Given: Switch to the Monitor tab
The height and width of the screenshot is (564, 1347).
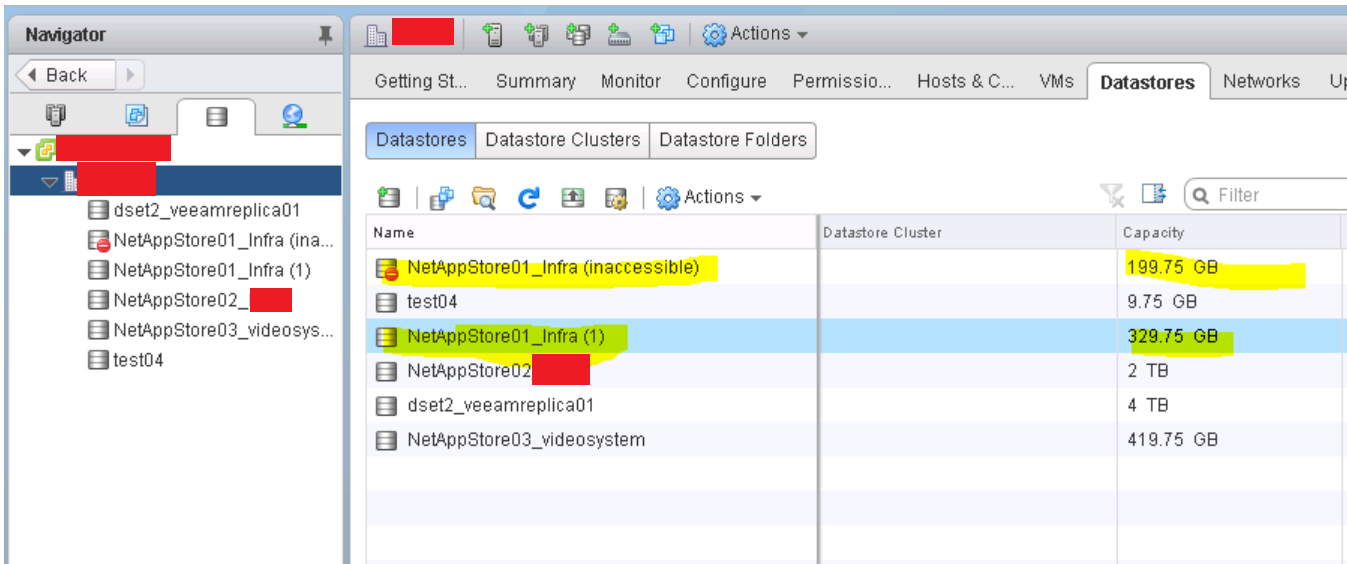Looking at the screenshot, I should pos(631,82).
